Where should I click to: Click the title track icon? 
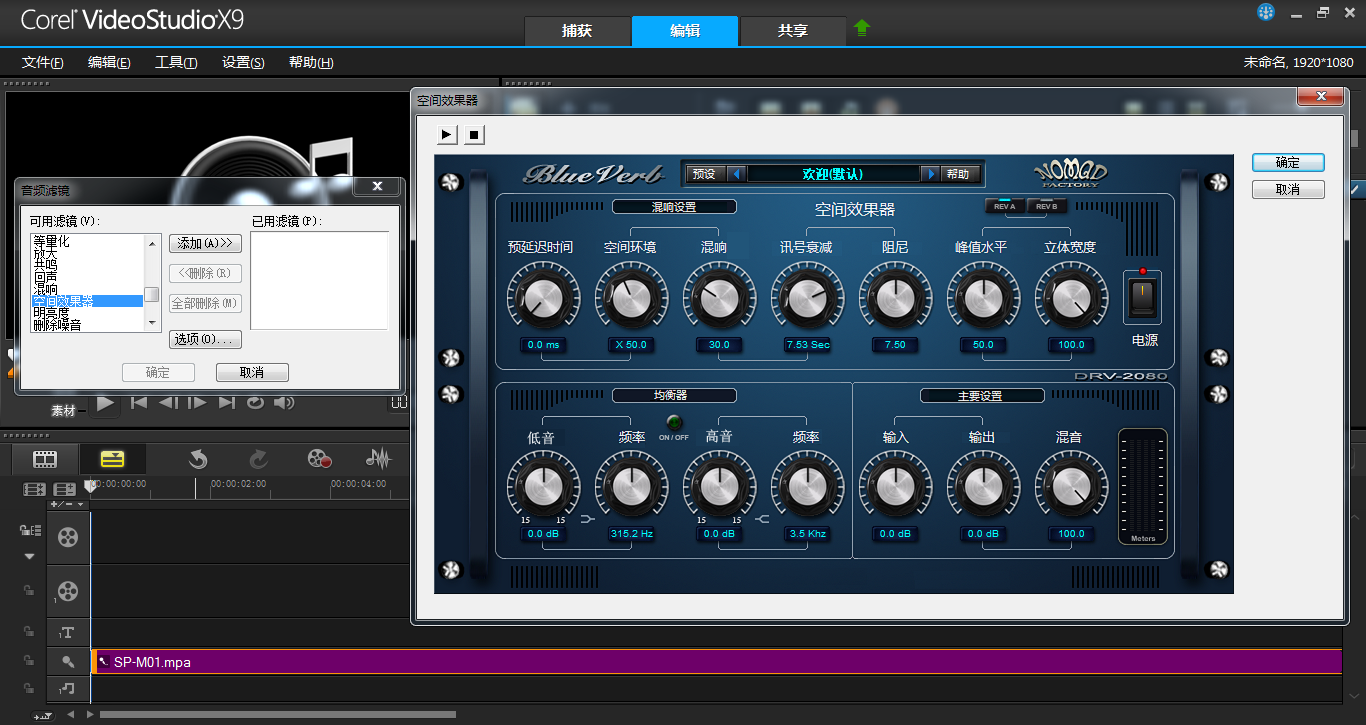[67, 632]
